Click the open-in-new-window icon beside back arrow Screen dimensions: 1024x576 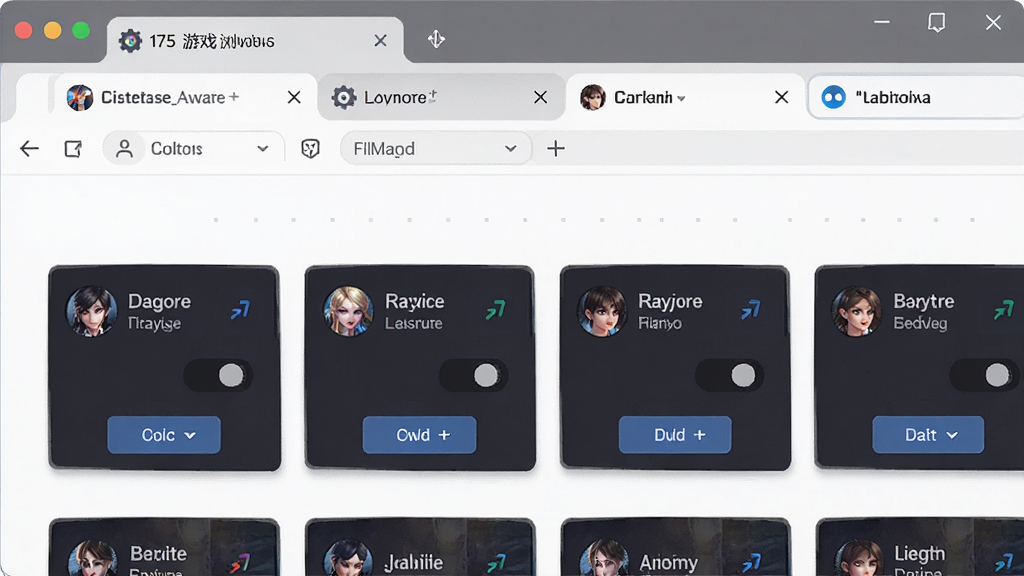(73, 149)
